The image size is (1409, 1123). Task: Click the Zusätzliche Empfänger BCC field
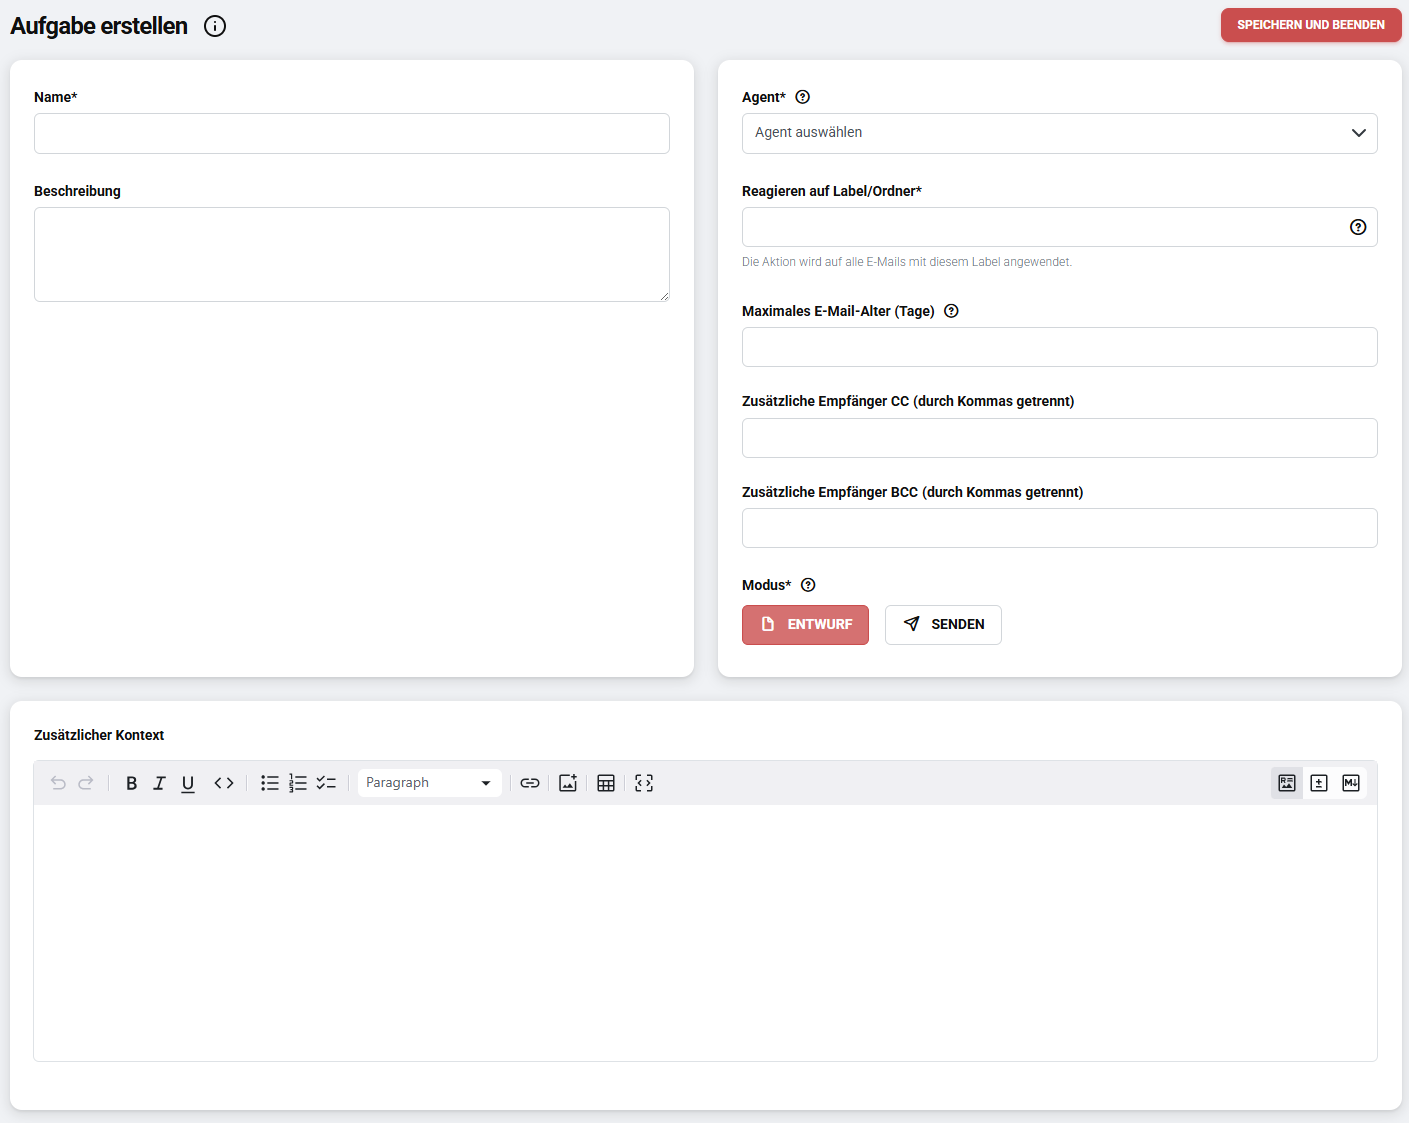click(1059, 528)
